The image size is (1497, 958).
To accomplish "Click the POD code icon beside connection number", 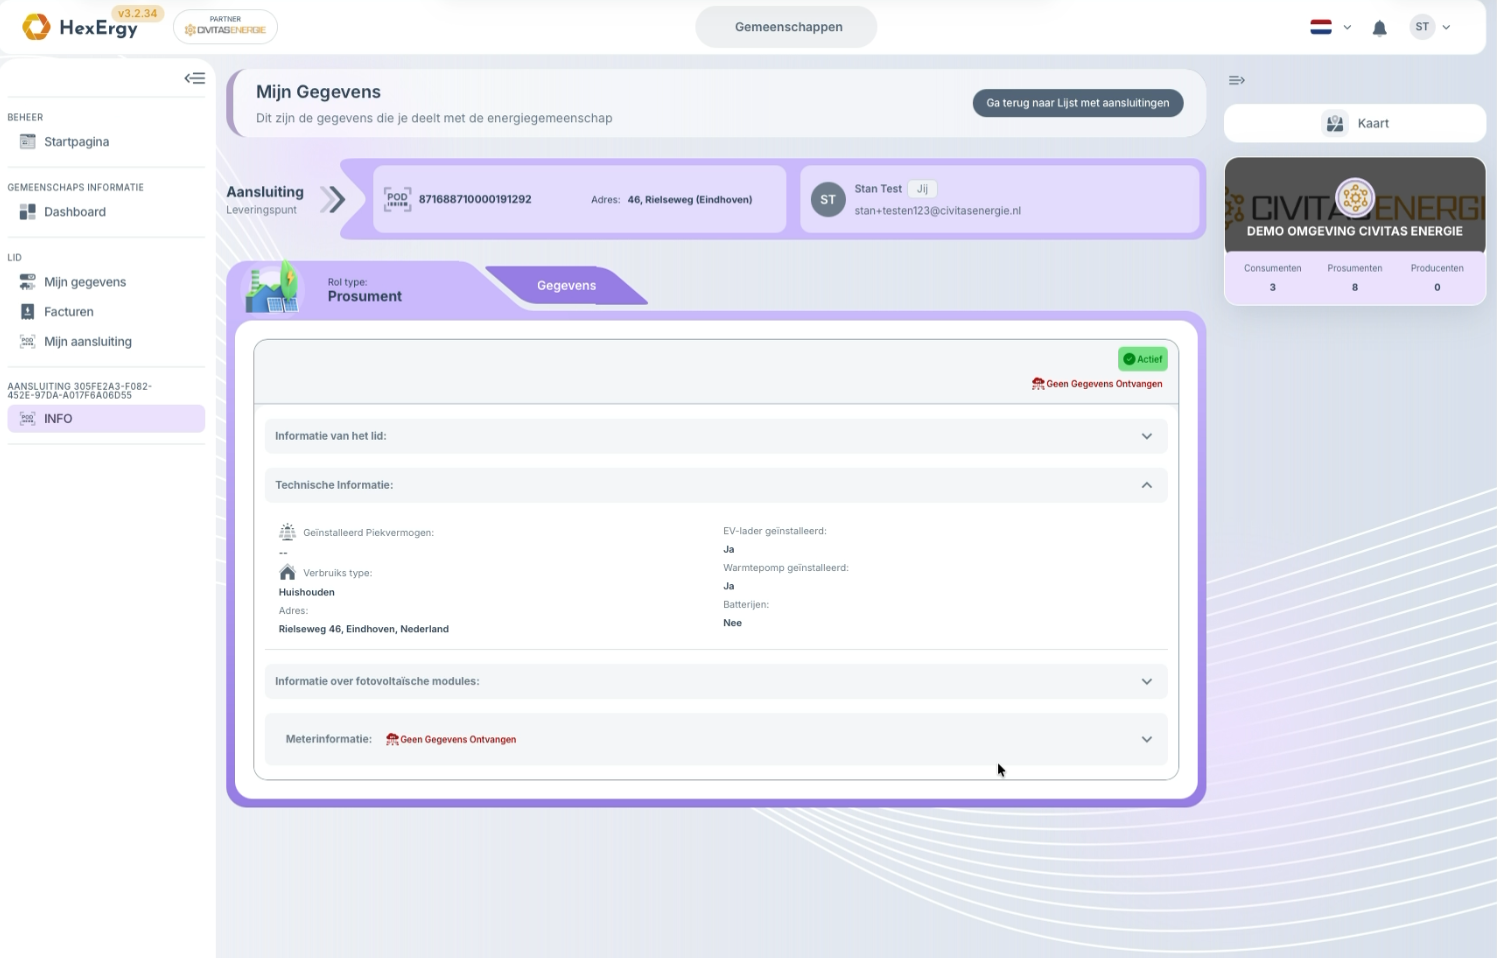I will (x=398, y=199).
